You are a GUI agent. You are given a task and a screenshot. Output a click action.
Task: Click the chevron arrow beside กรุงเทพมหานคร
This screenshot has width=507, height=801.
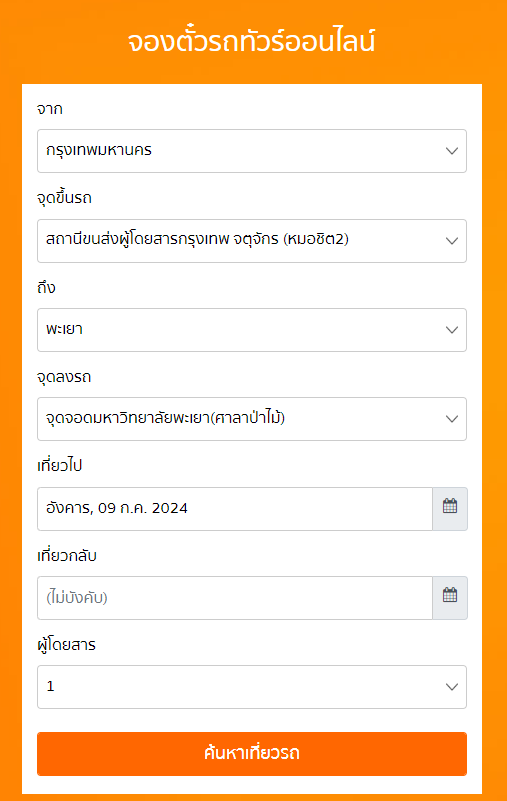(x=452, y=151)
